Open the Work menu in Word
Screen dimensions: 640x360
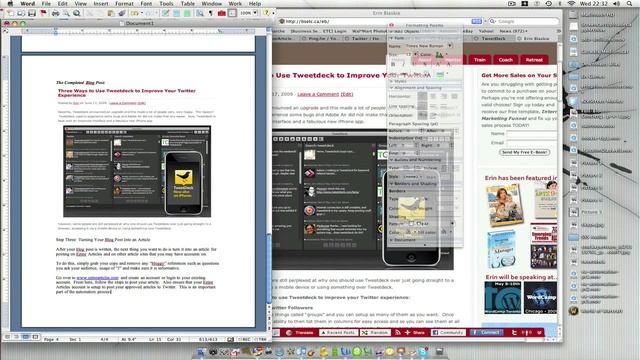point(235,3)
